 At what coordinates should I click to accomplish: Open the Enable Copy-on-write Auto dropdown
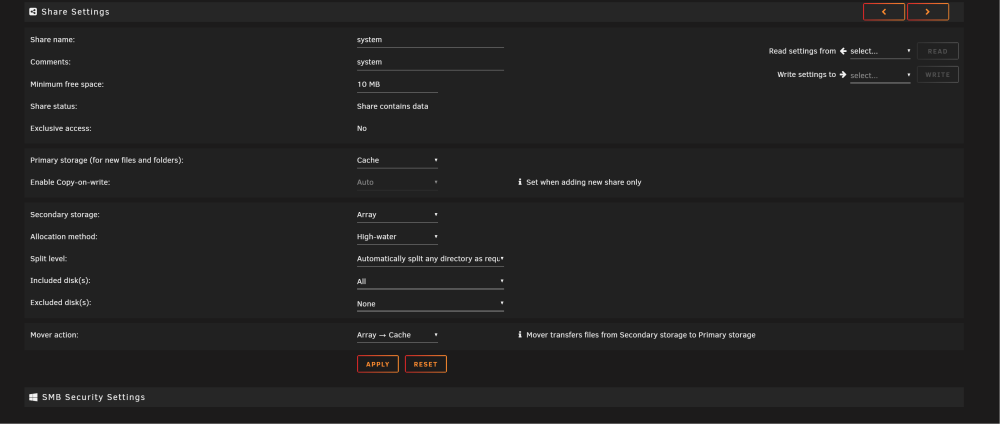tap(397, 182)
